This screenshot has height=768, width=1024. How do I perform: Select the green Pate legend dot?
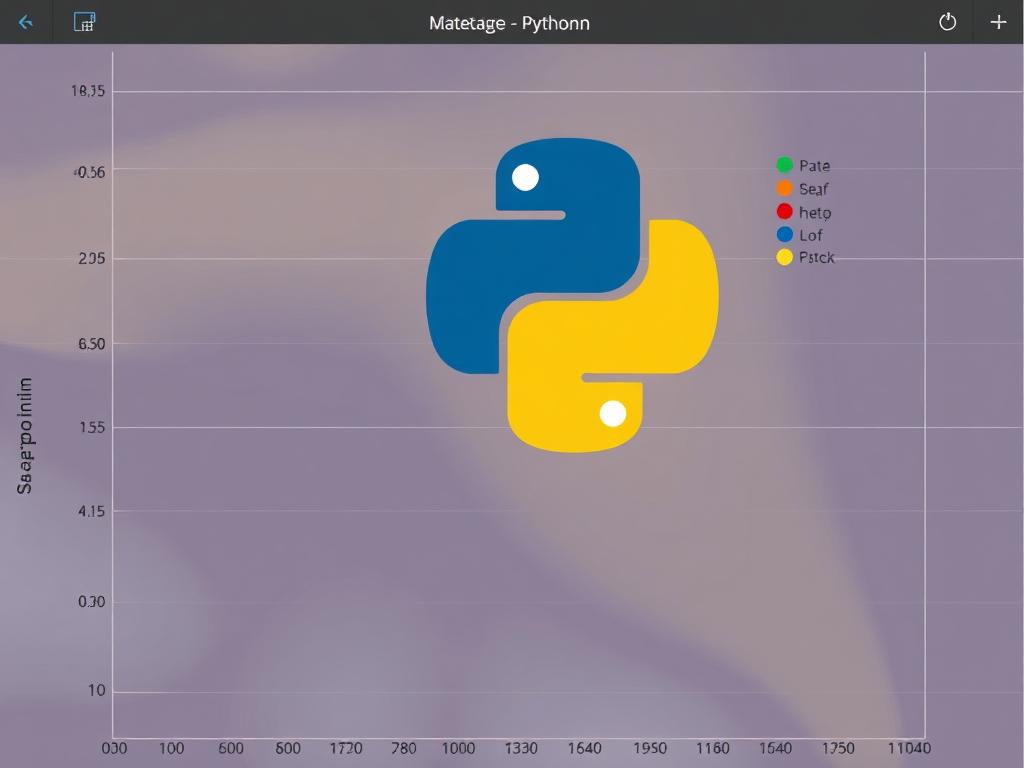[x=784, y=165]
